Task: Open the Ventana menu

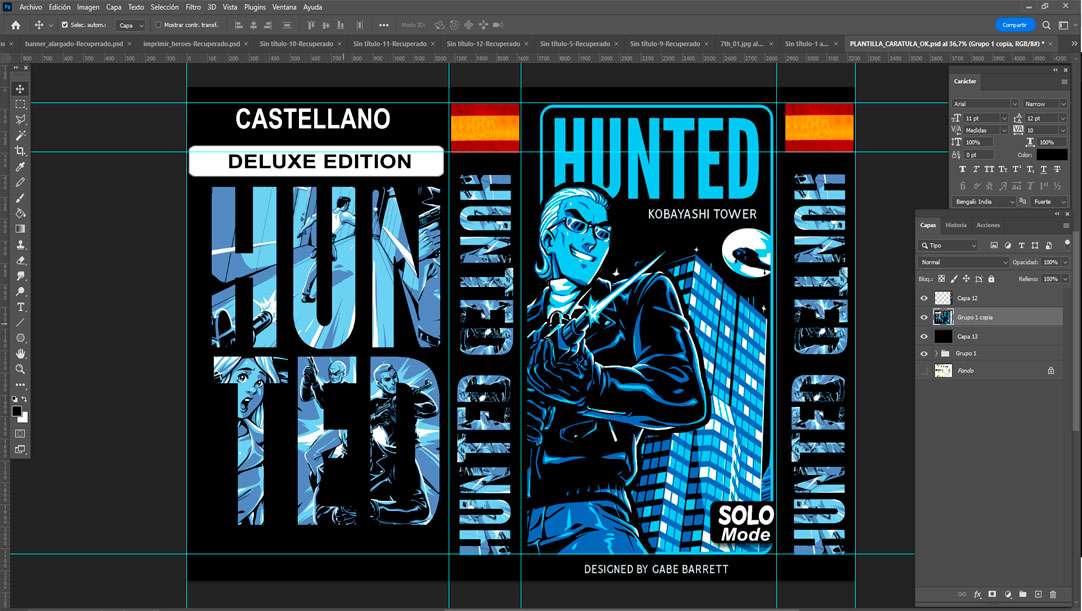Action: (x=284, y=7)
